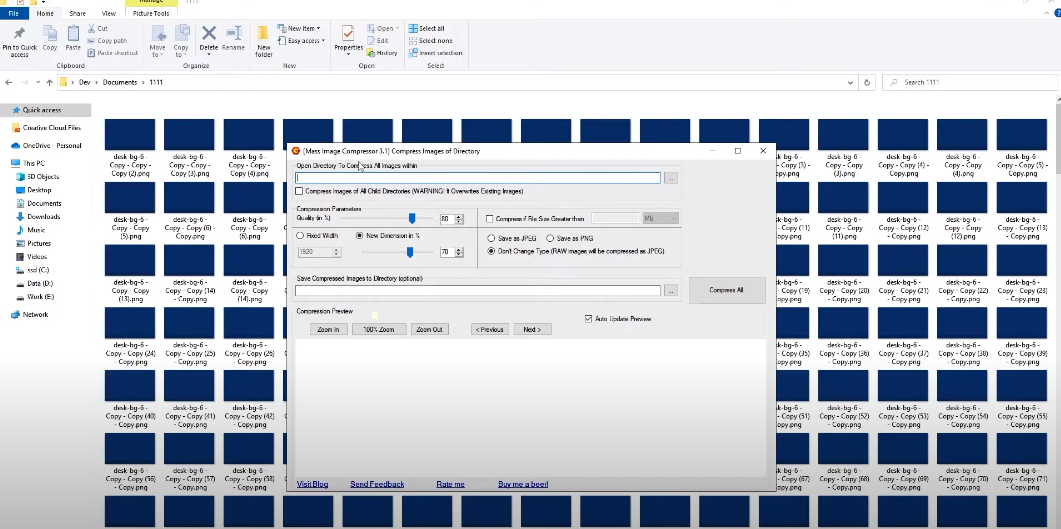Enable Compress if File Size Greater than

[x=489, y=219]
